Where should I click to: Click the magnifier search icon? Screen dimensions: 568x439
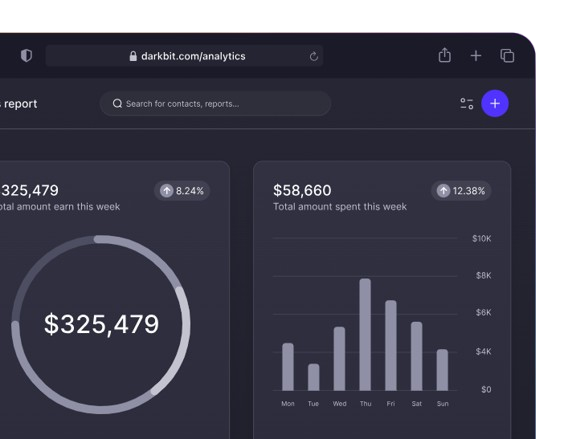(117, 104)
